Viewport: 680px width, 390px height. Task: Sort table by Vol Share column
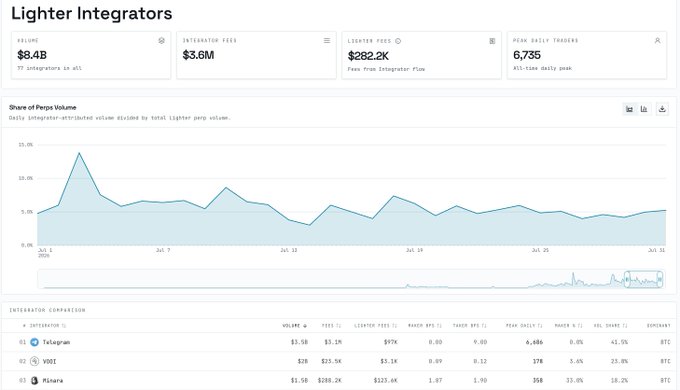[612, 325]
